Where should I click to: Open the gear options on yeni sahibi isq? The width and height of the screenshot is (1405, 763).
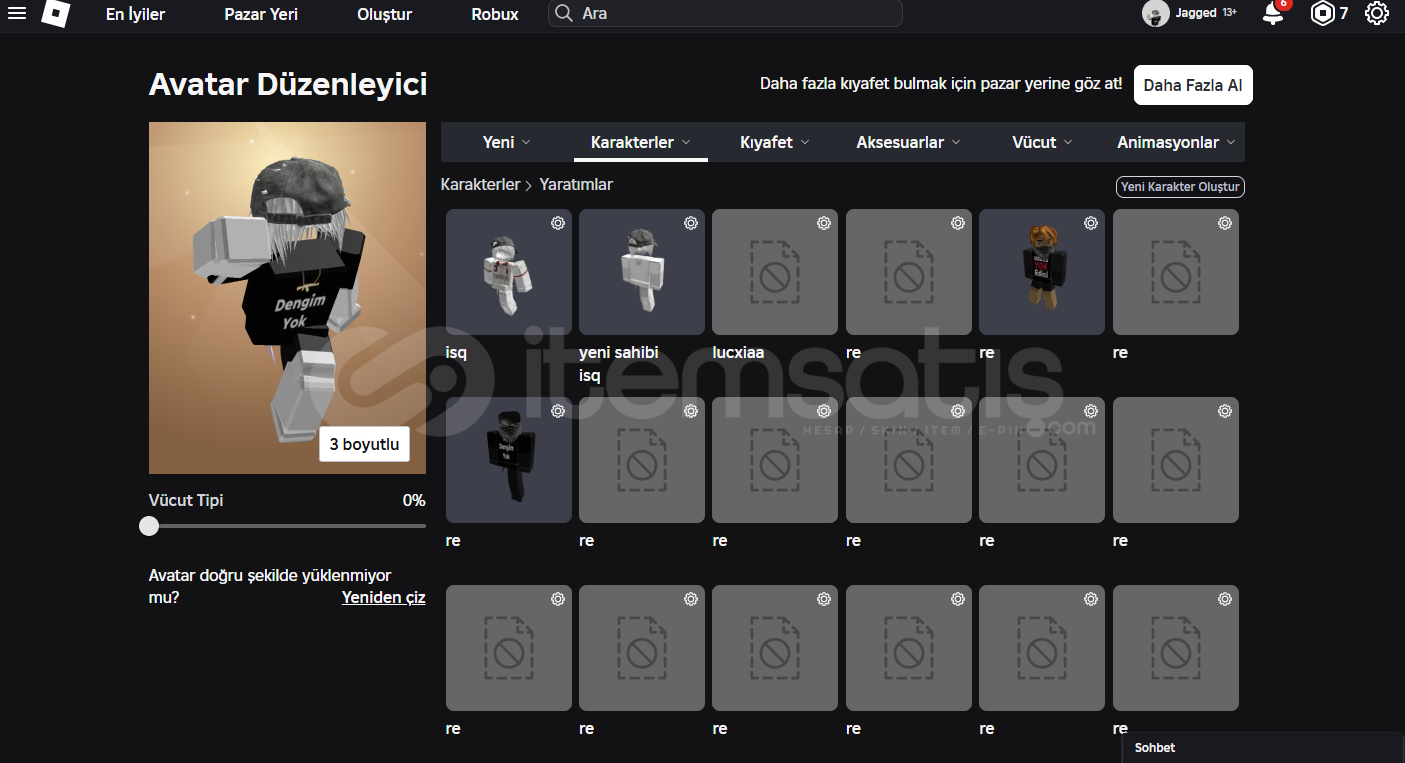(691, 223)
